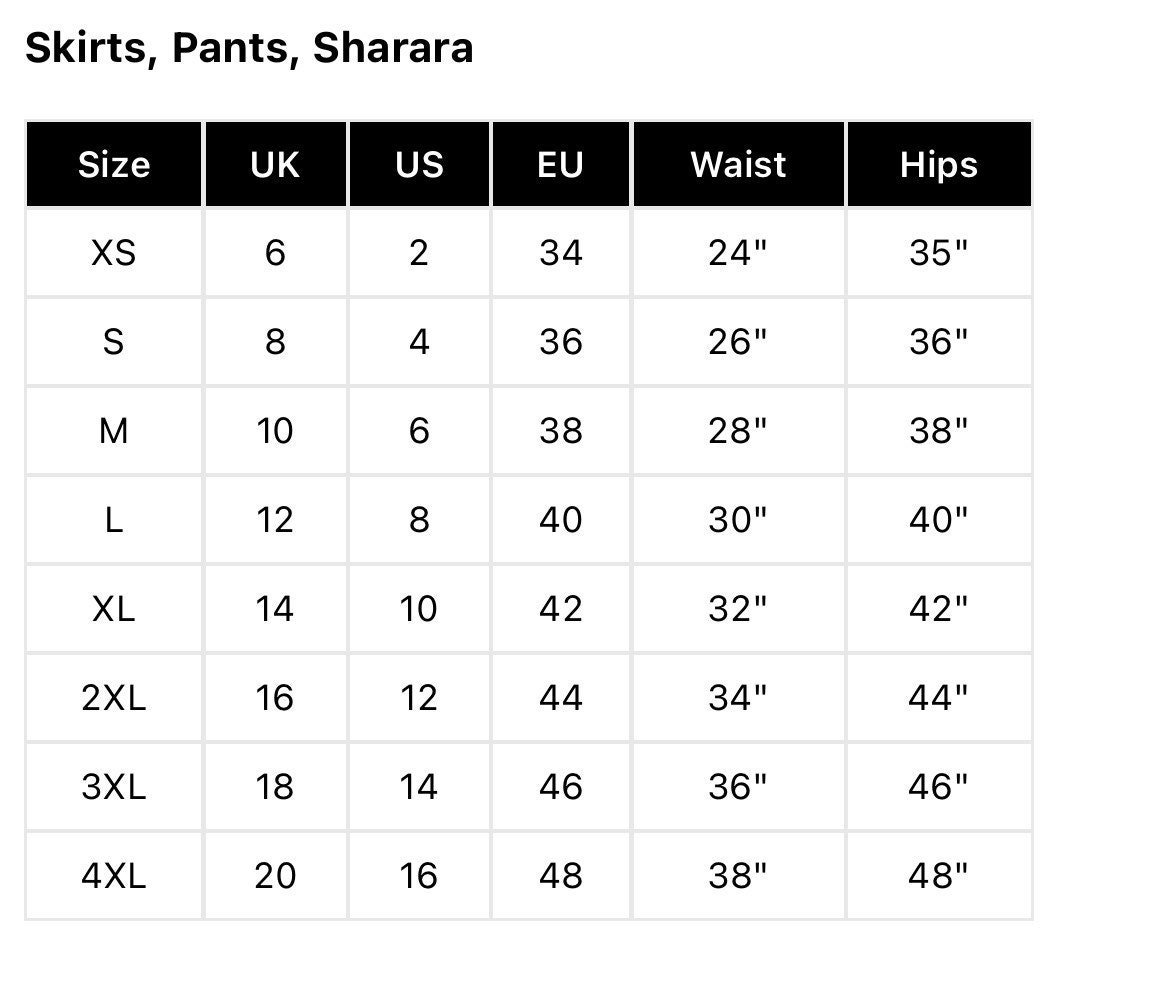Viewport: 1170px width, 981px height.
Task: Click waist value 26" in S row
Action: coord(738,342)
